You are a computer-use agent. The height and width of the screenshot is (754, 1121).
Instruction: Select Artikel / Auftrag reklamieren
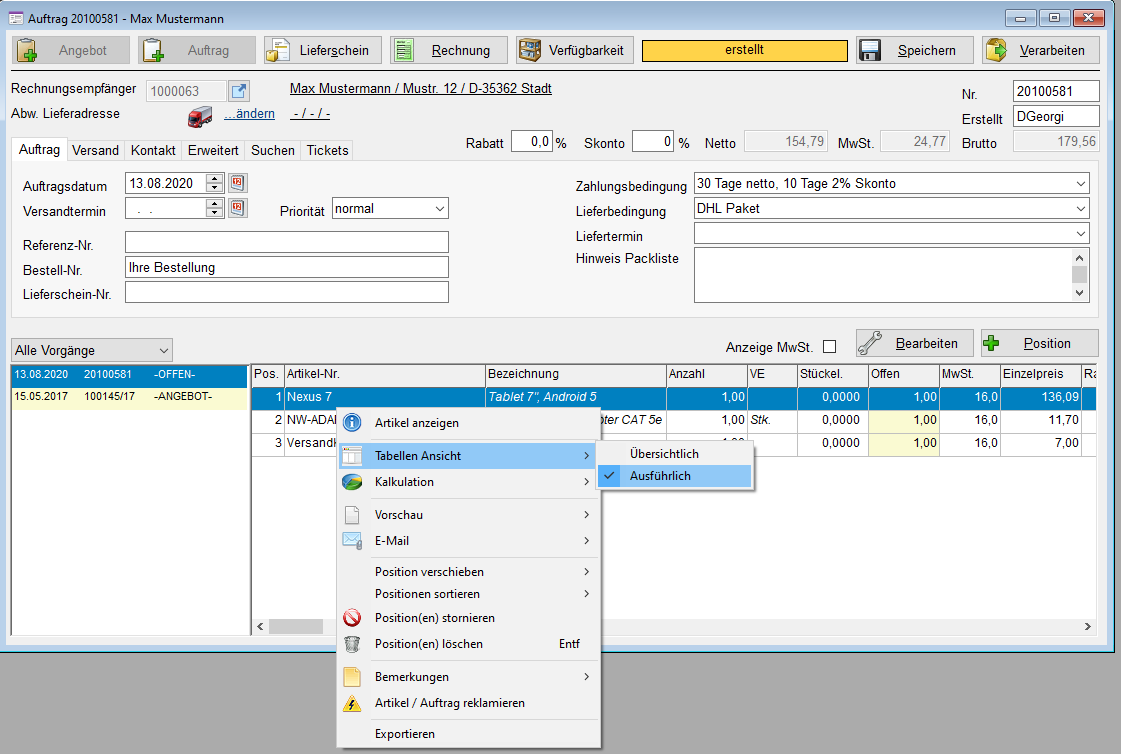(468, 703)
